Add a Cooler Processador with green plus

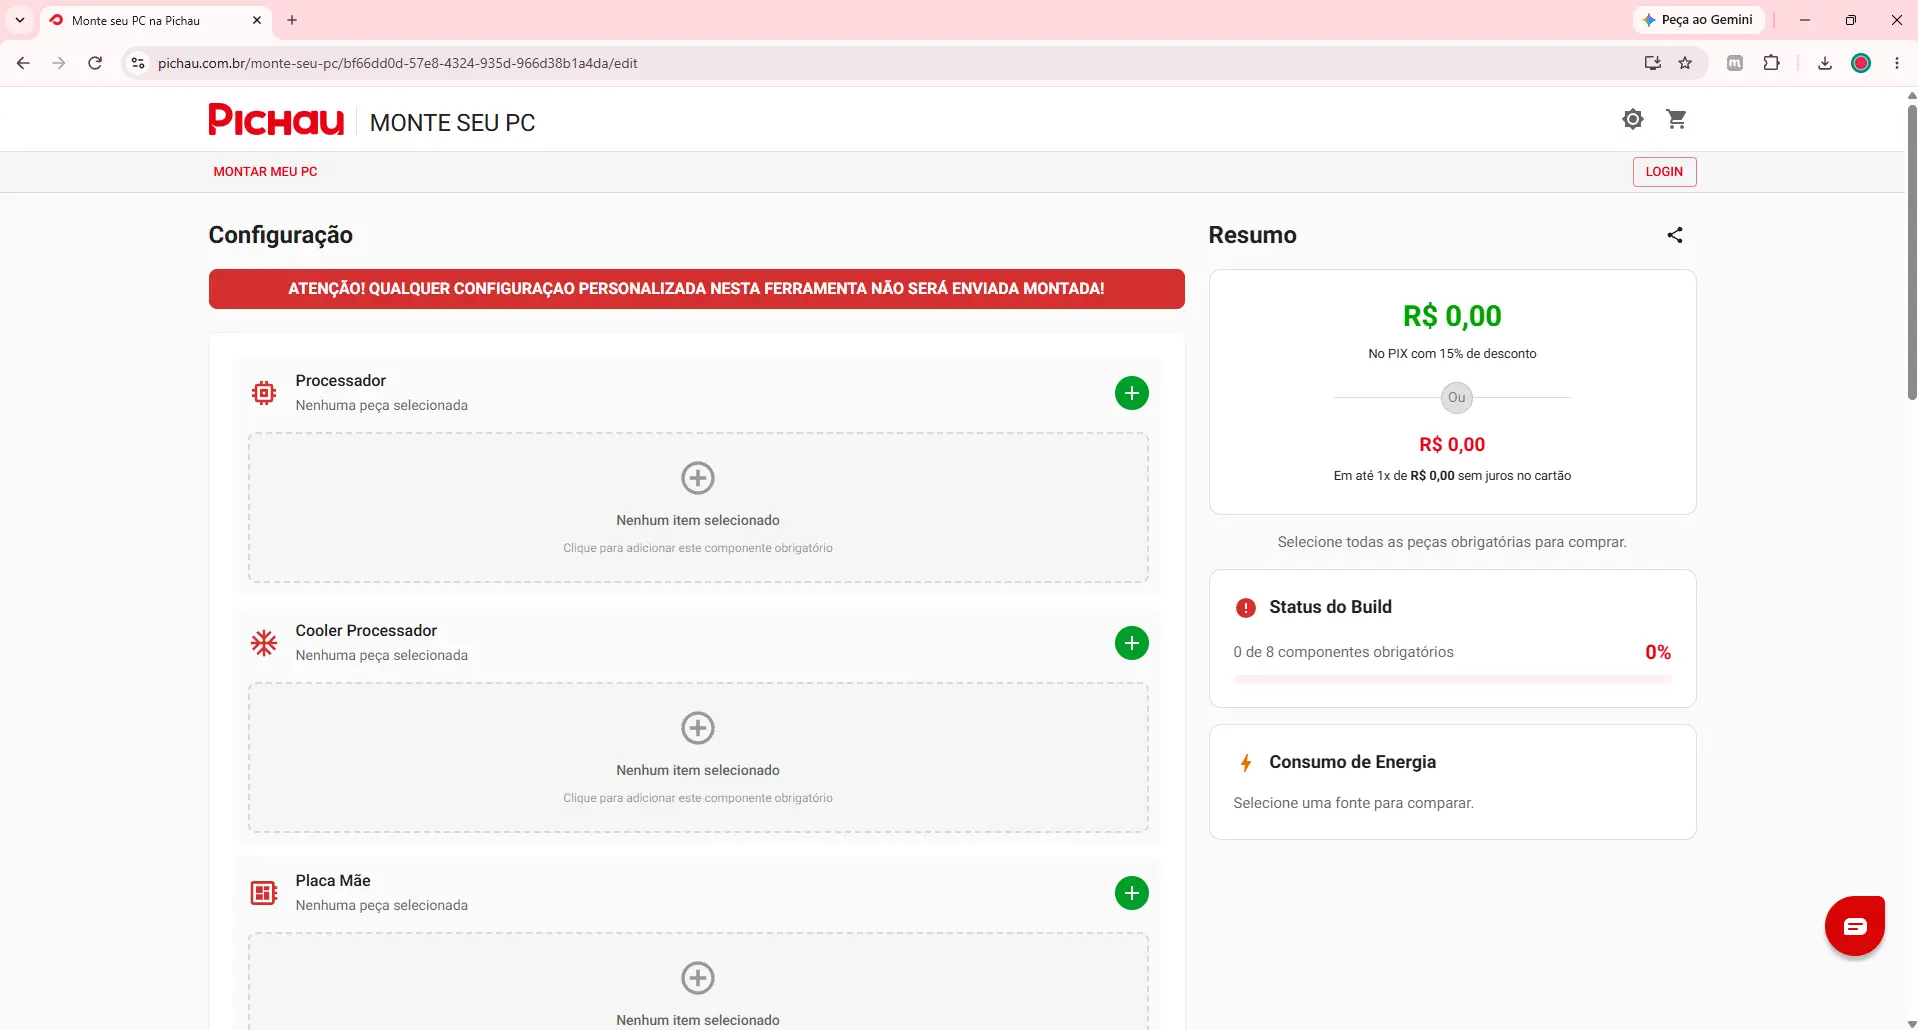[x=1132, y=643]
